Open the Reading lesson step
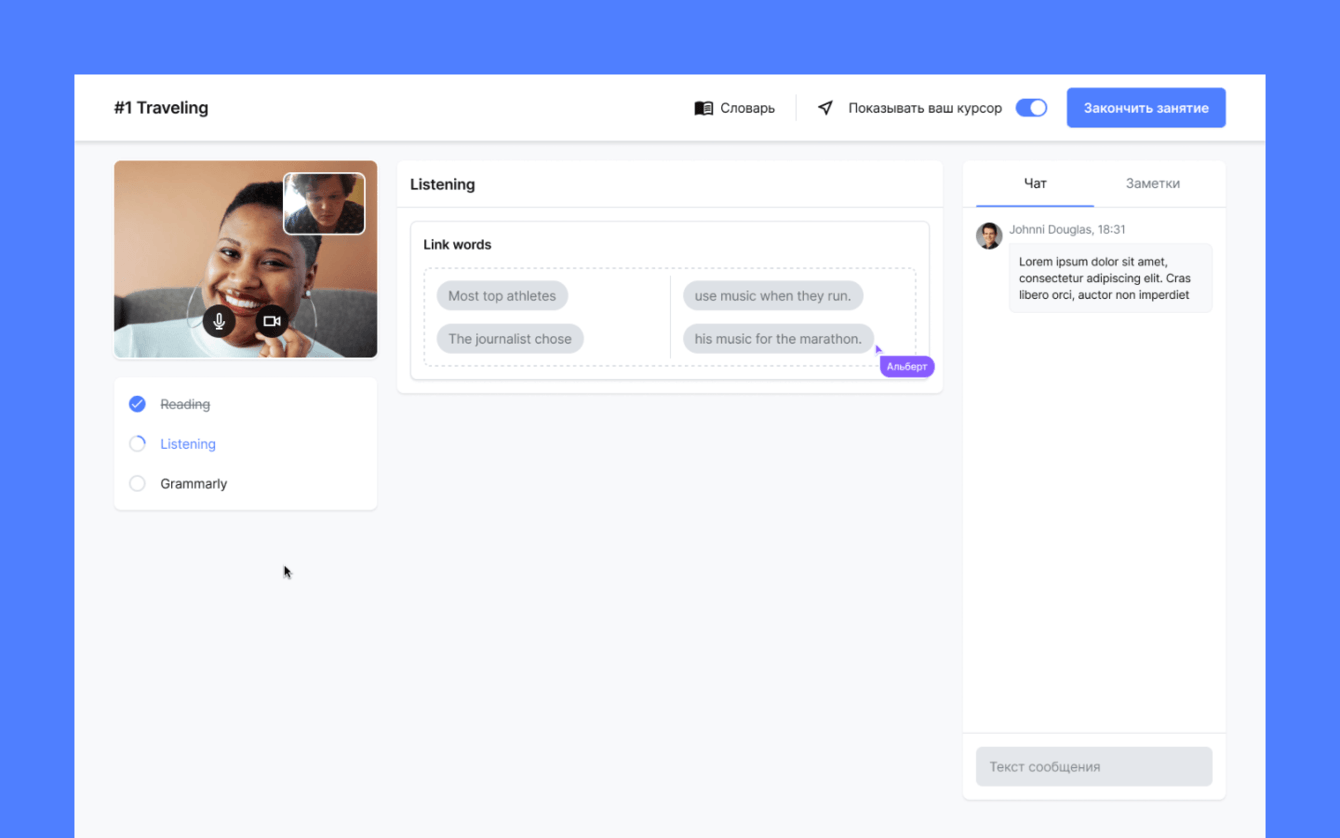The image size is (1340, 838). click(185, 405)
